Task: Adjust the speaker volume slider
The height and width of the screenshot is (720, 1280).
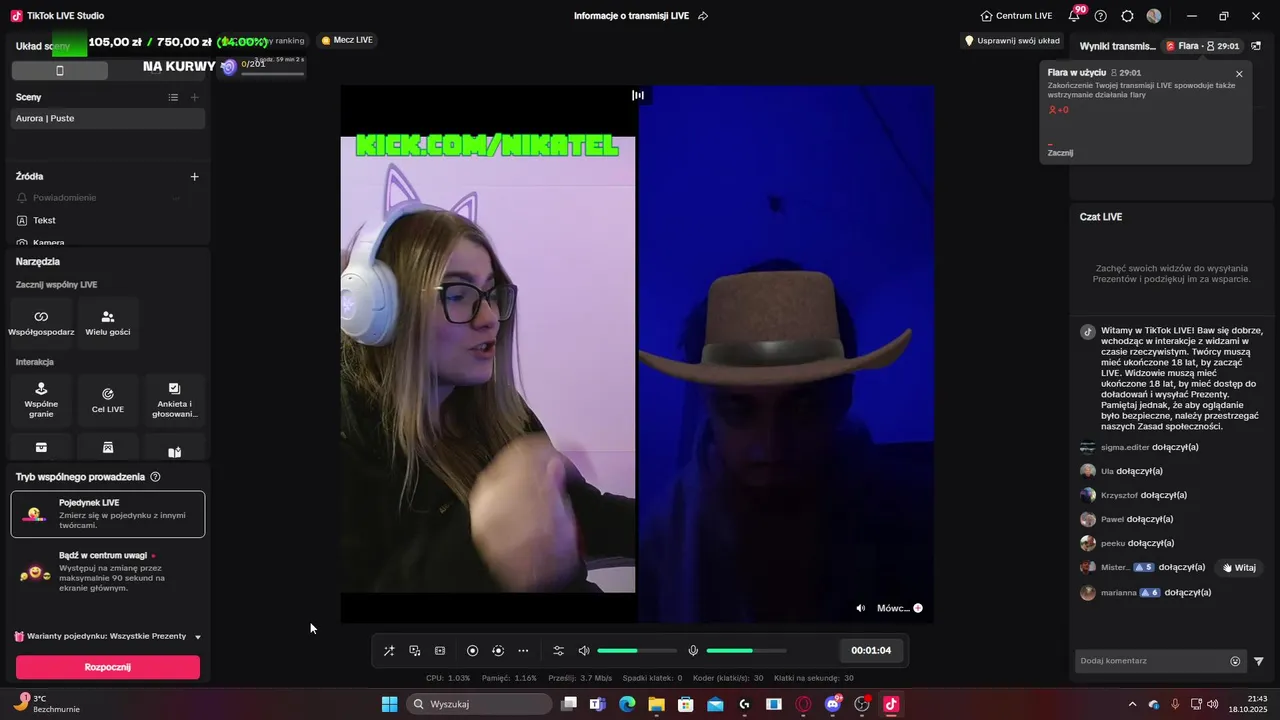Action: [637, 651]
